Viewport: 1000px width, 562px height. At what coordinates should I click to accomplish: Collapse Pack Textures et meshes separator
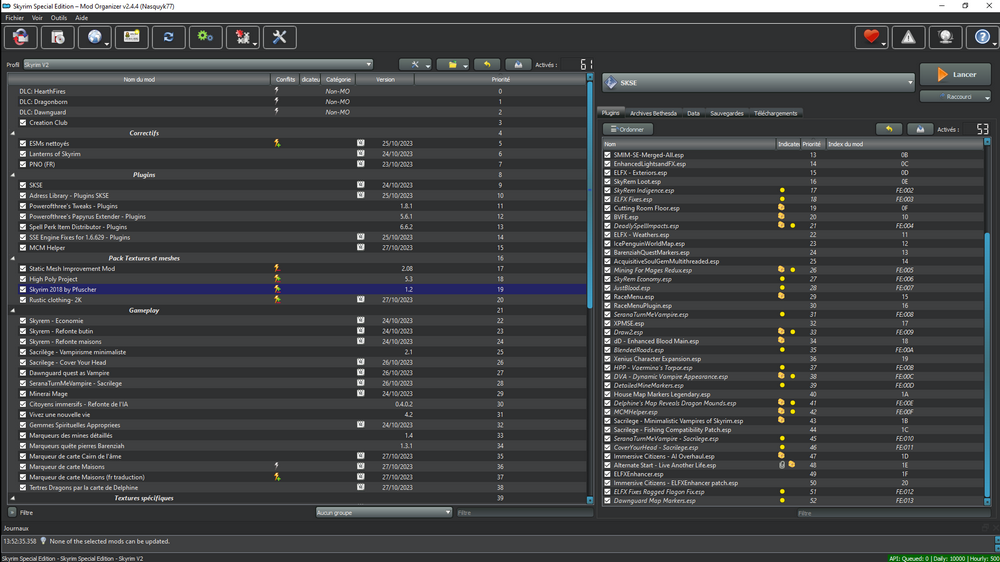13,258
